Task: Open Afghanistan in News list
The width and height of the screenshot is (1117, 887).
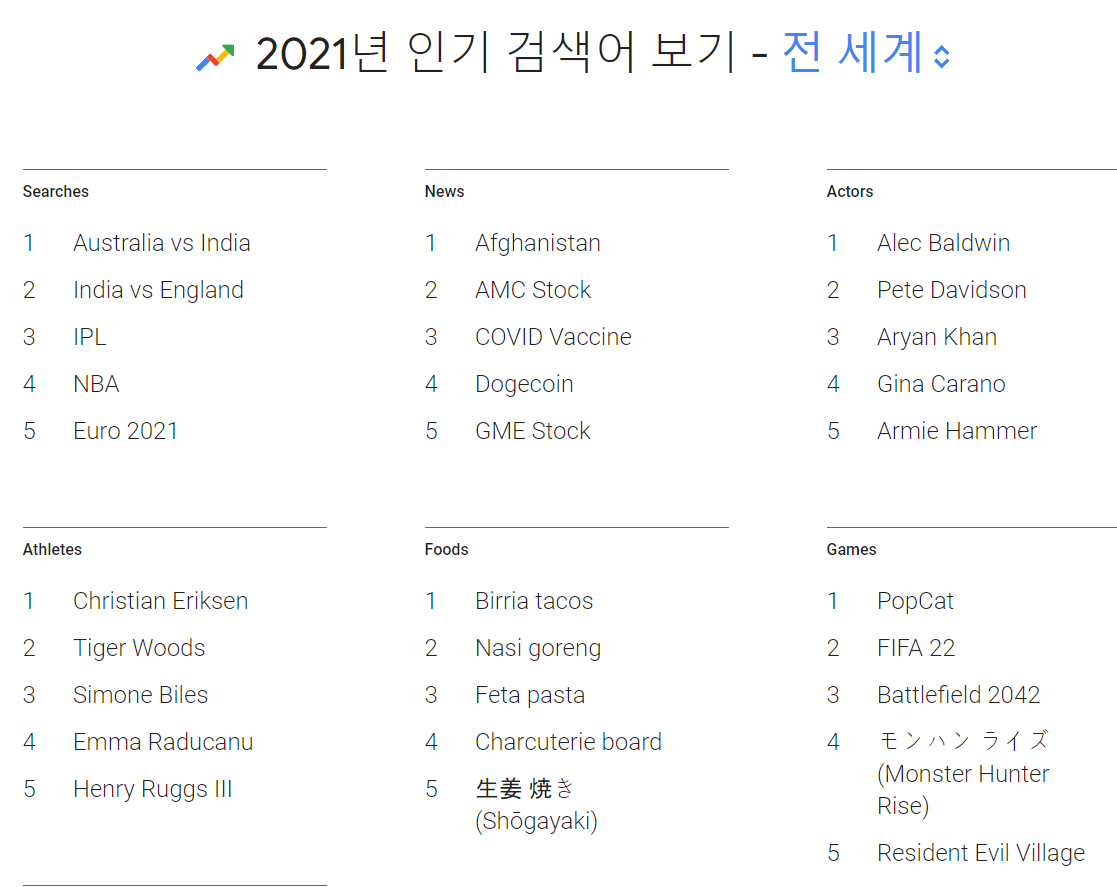Action: coord(538,243)
